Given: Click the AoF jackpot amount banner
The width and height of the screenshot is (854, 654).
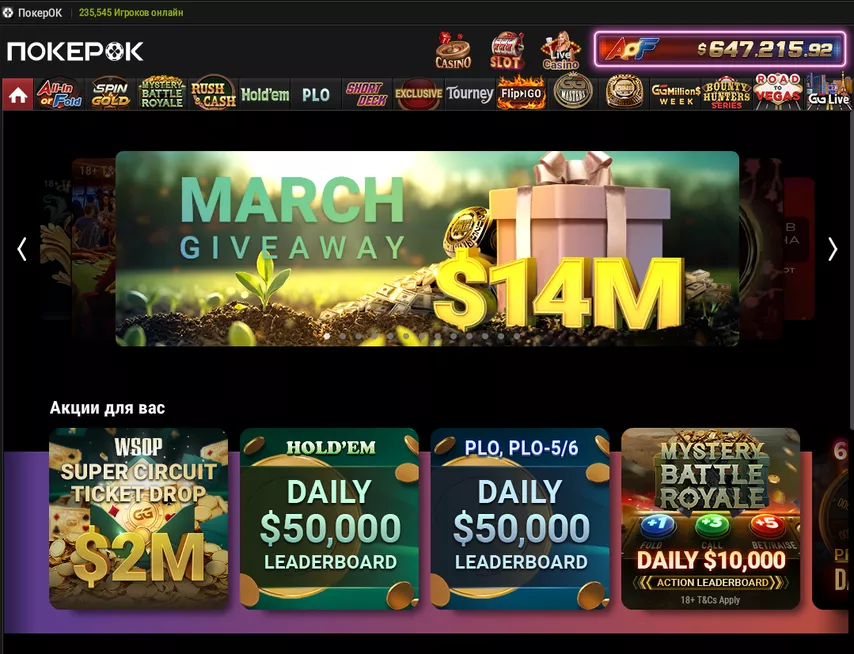Looking at the screenshot, I should click(720, 50).
